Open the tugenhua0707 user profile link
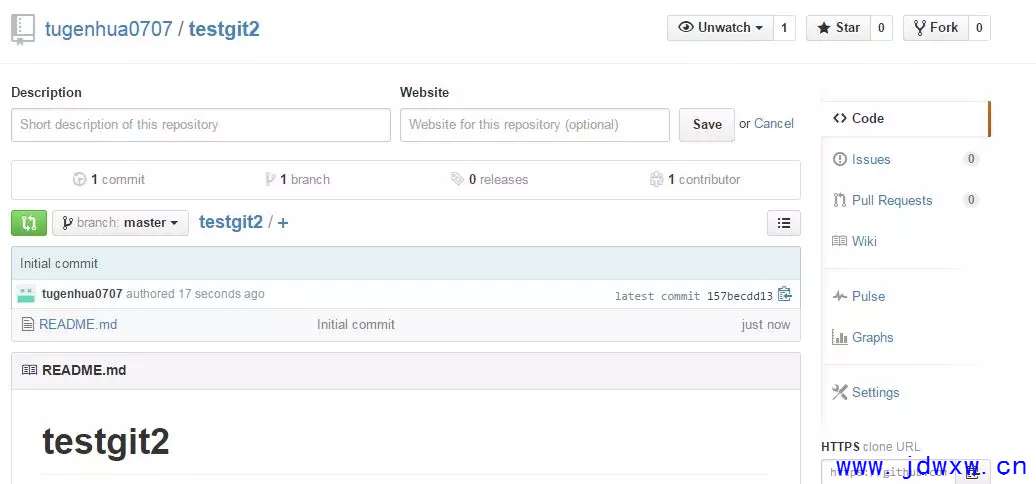Image resolution: width=1036 pixels, height=484 pixels. pyautogui.click(x=108, y=29)
